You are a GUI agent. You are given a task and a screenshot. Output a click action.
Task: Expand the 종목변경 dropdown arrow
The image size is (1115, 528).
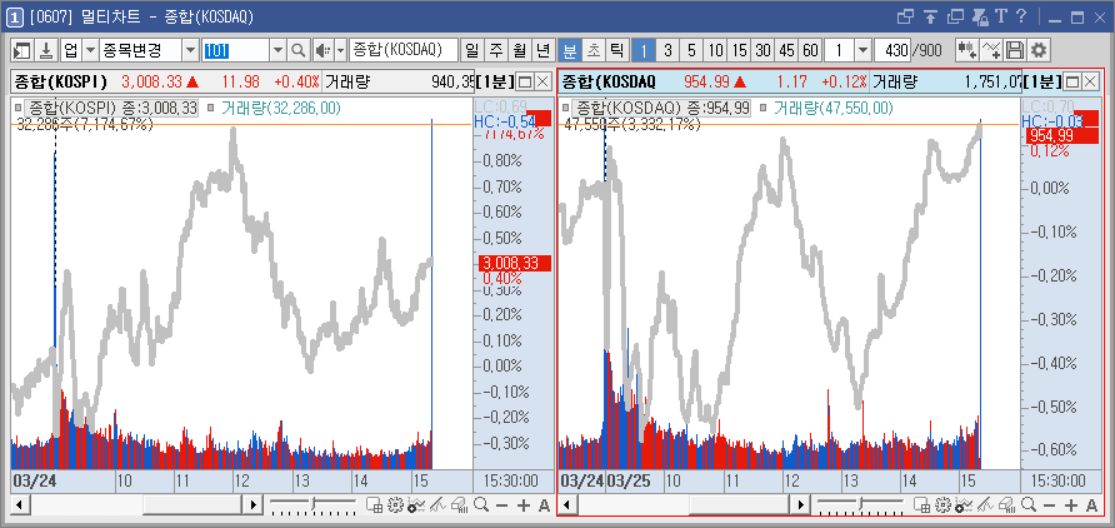click(x=191, y=50)
